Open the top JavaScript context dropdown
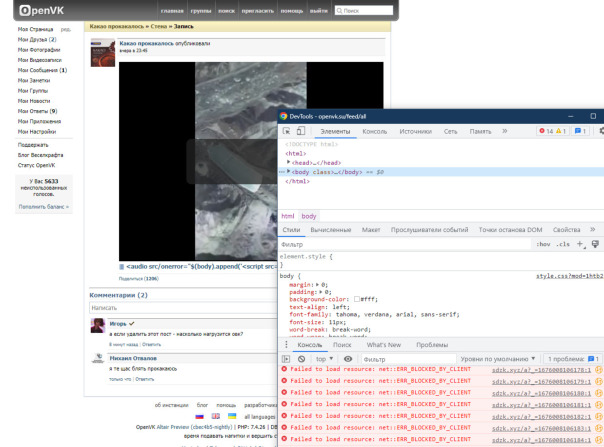The width and height of the screenshot is (604, 447). point(324,359)
